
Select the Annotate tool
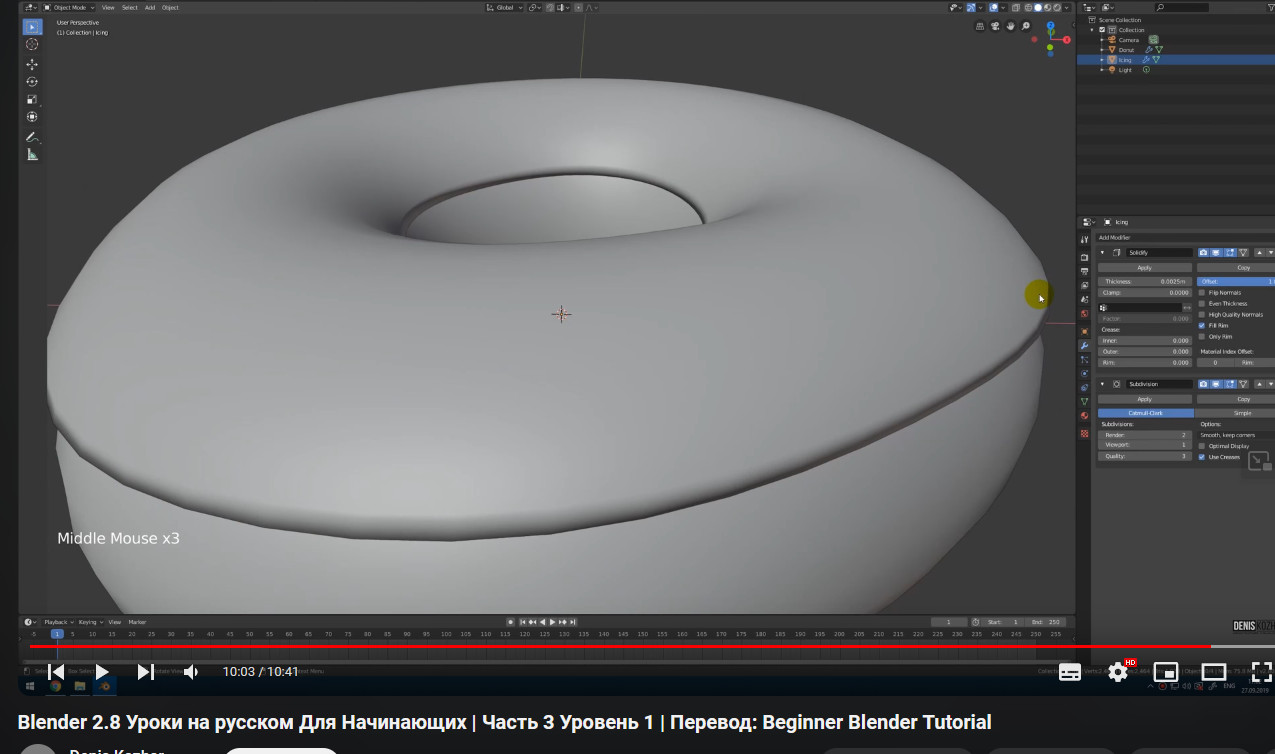click(32, 137)
